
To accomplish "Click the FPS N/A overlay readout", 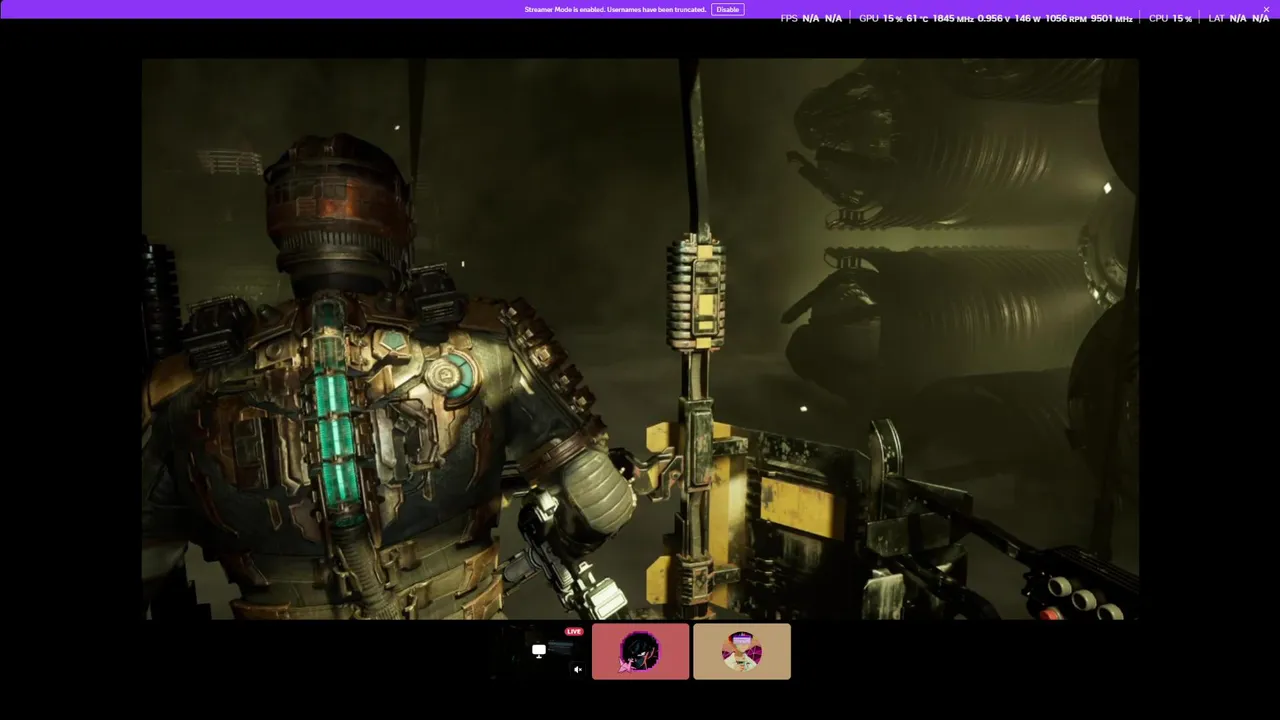I will pyautogui.click(x=811, y=18).
